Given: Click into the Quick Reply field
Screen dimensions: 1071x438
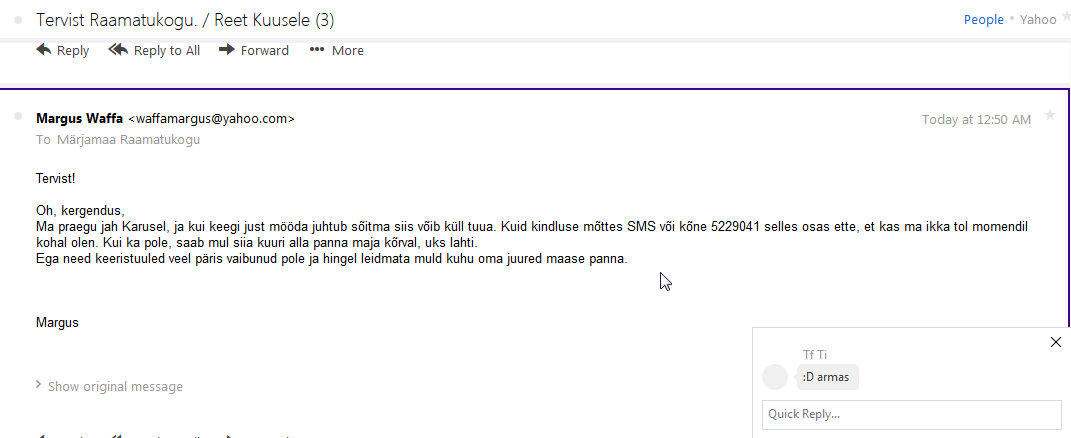Looking at the screenshot, I should [911, 414].
